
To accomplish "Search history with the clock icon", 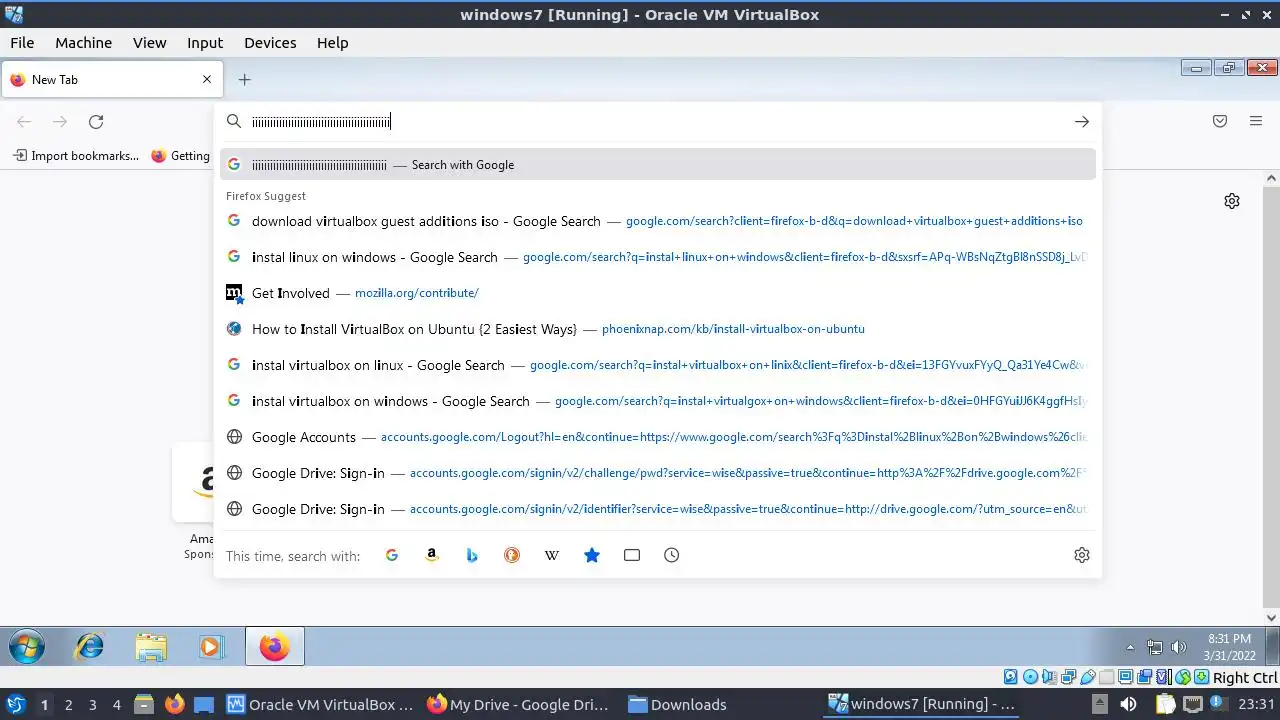I will pos(672,555).
